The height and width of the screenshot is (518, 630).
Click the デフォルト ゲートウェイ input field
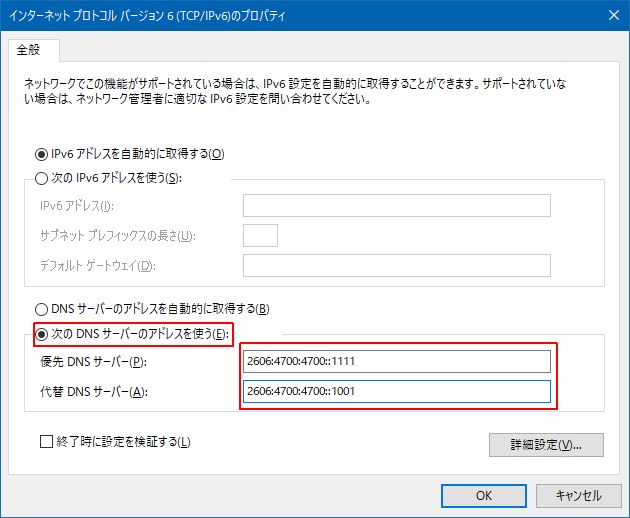tap(397, 265)
